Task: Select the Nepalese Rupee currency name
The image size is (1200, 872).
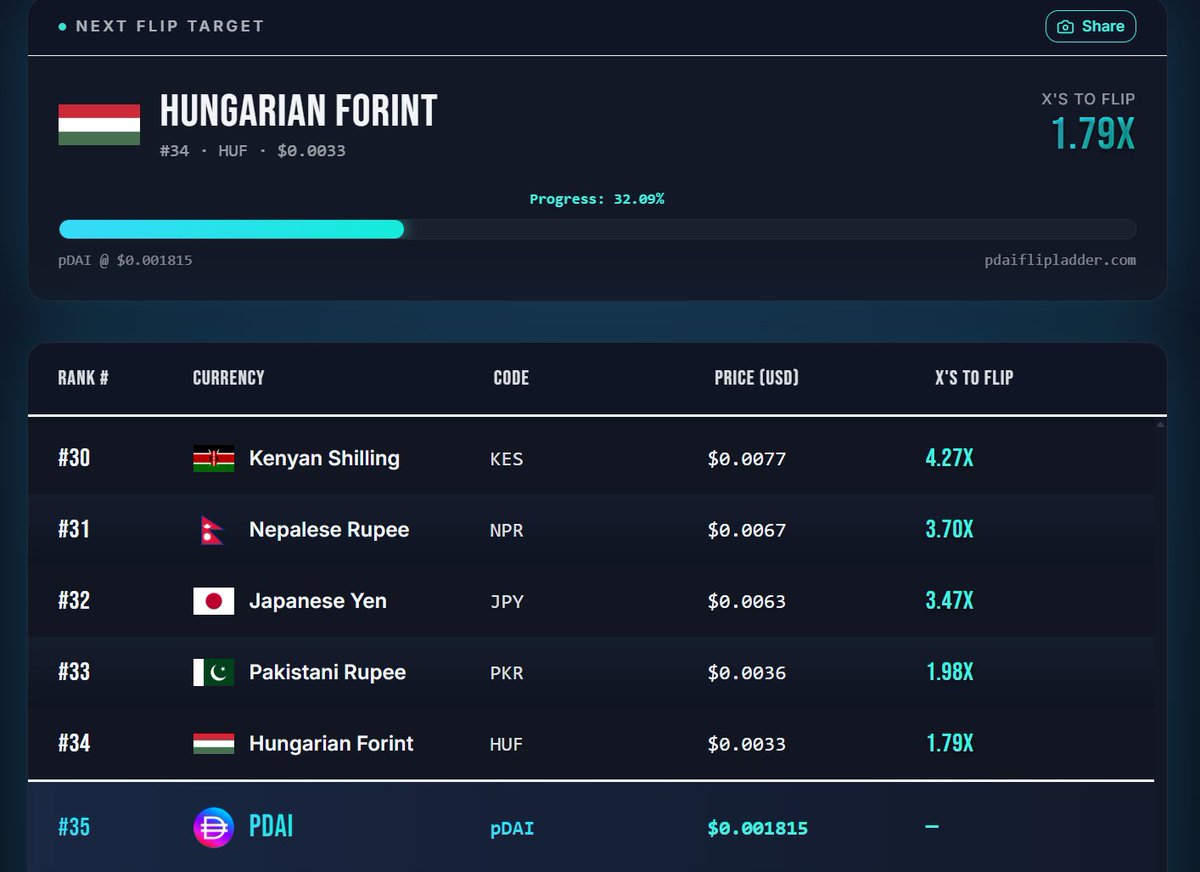Action: pyautogui.click(x=329, y=530)
